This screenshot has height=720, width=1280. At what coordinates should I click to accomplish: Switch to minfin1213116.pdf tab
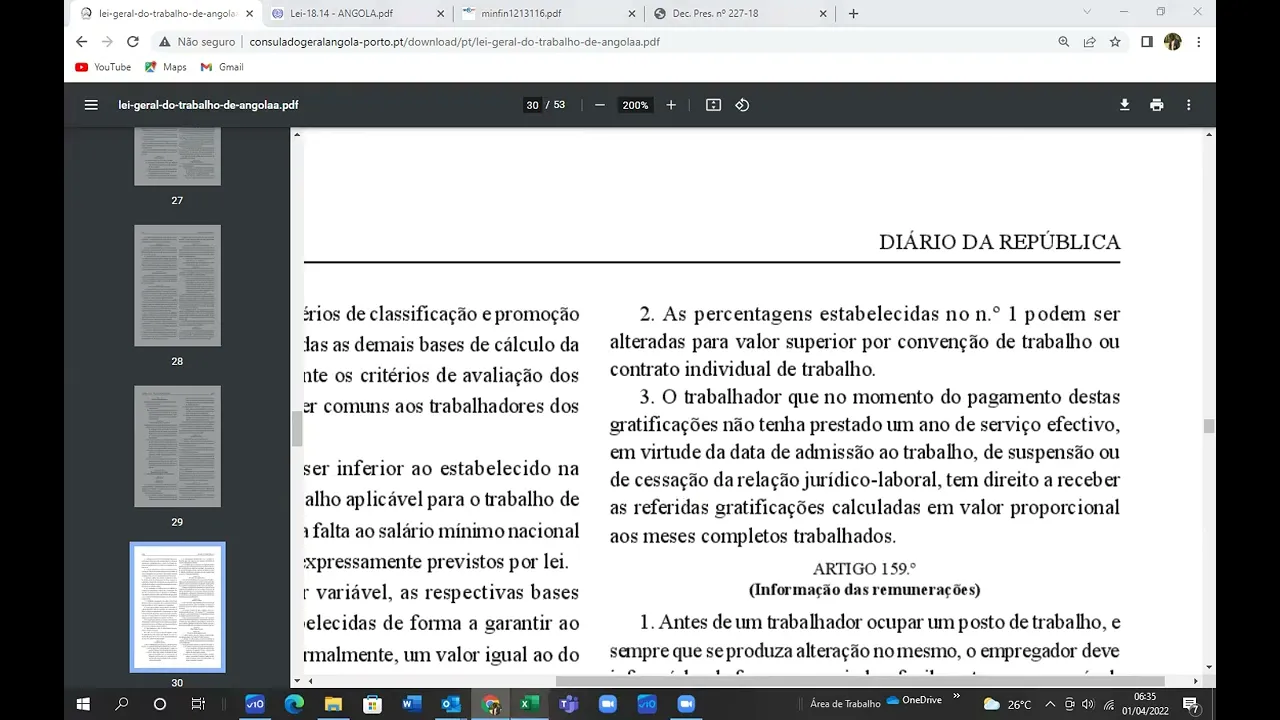[x=547, y=14]
